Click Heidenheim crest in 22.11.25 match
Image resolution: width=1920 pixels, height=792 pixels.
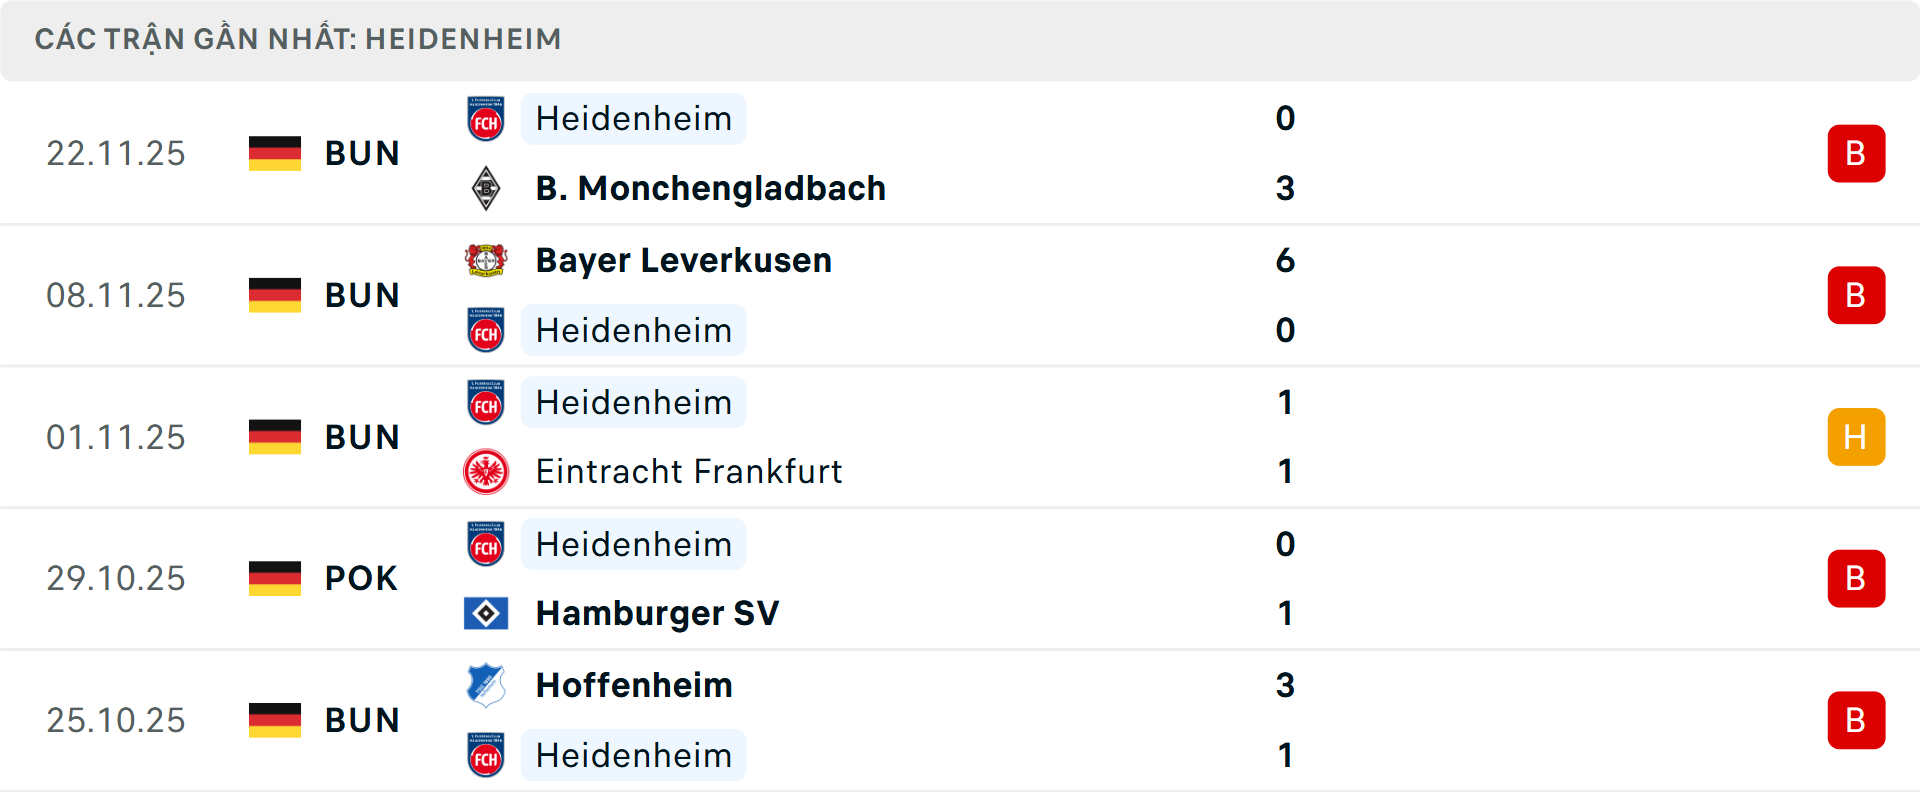coord(486,119)
